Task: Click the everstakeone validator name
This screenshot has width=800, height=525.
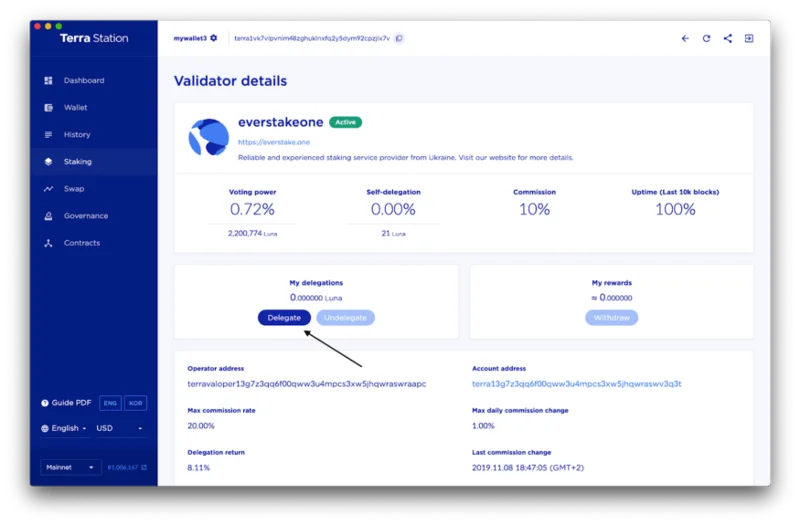Action: [x=281, y=122]
